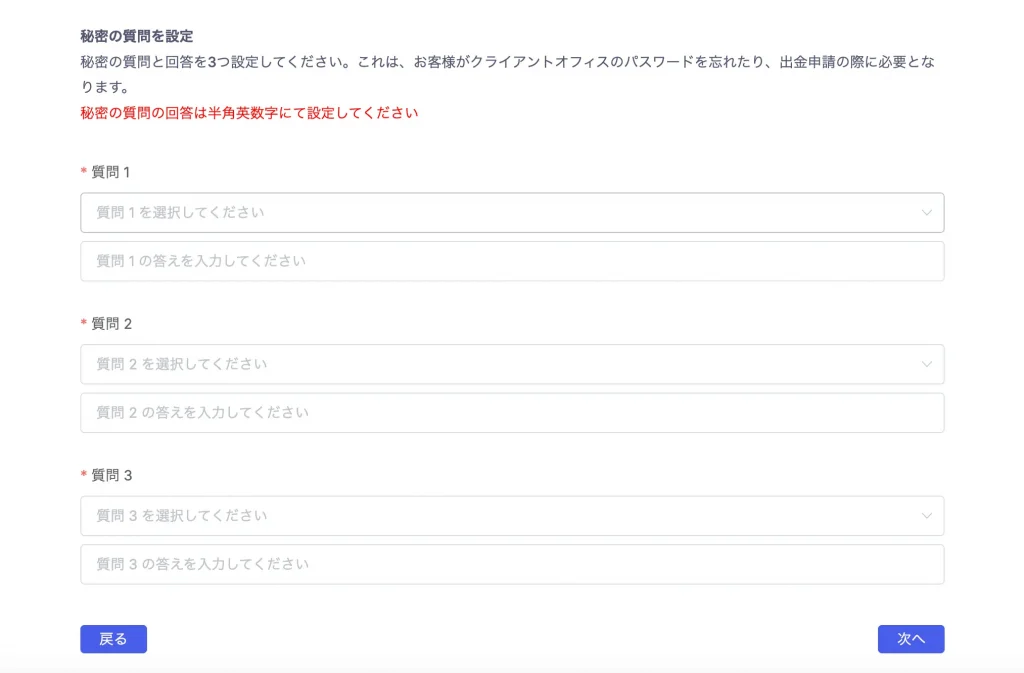The image size is (1024, 673).
Task: Click the chevron arrow in 質問 3 dropdown
Action: click(927, 516)
